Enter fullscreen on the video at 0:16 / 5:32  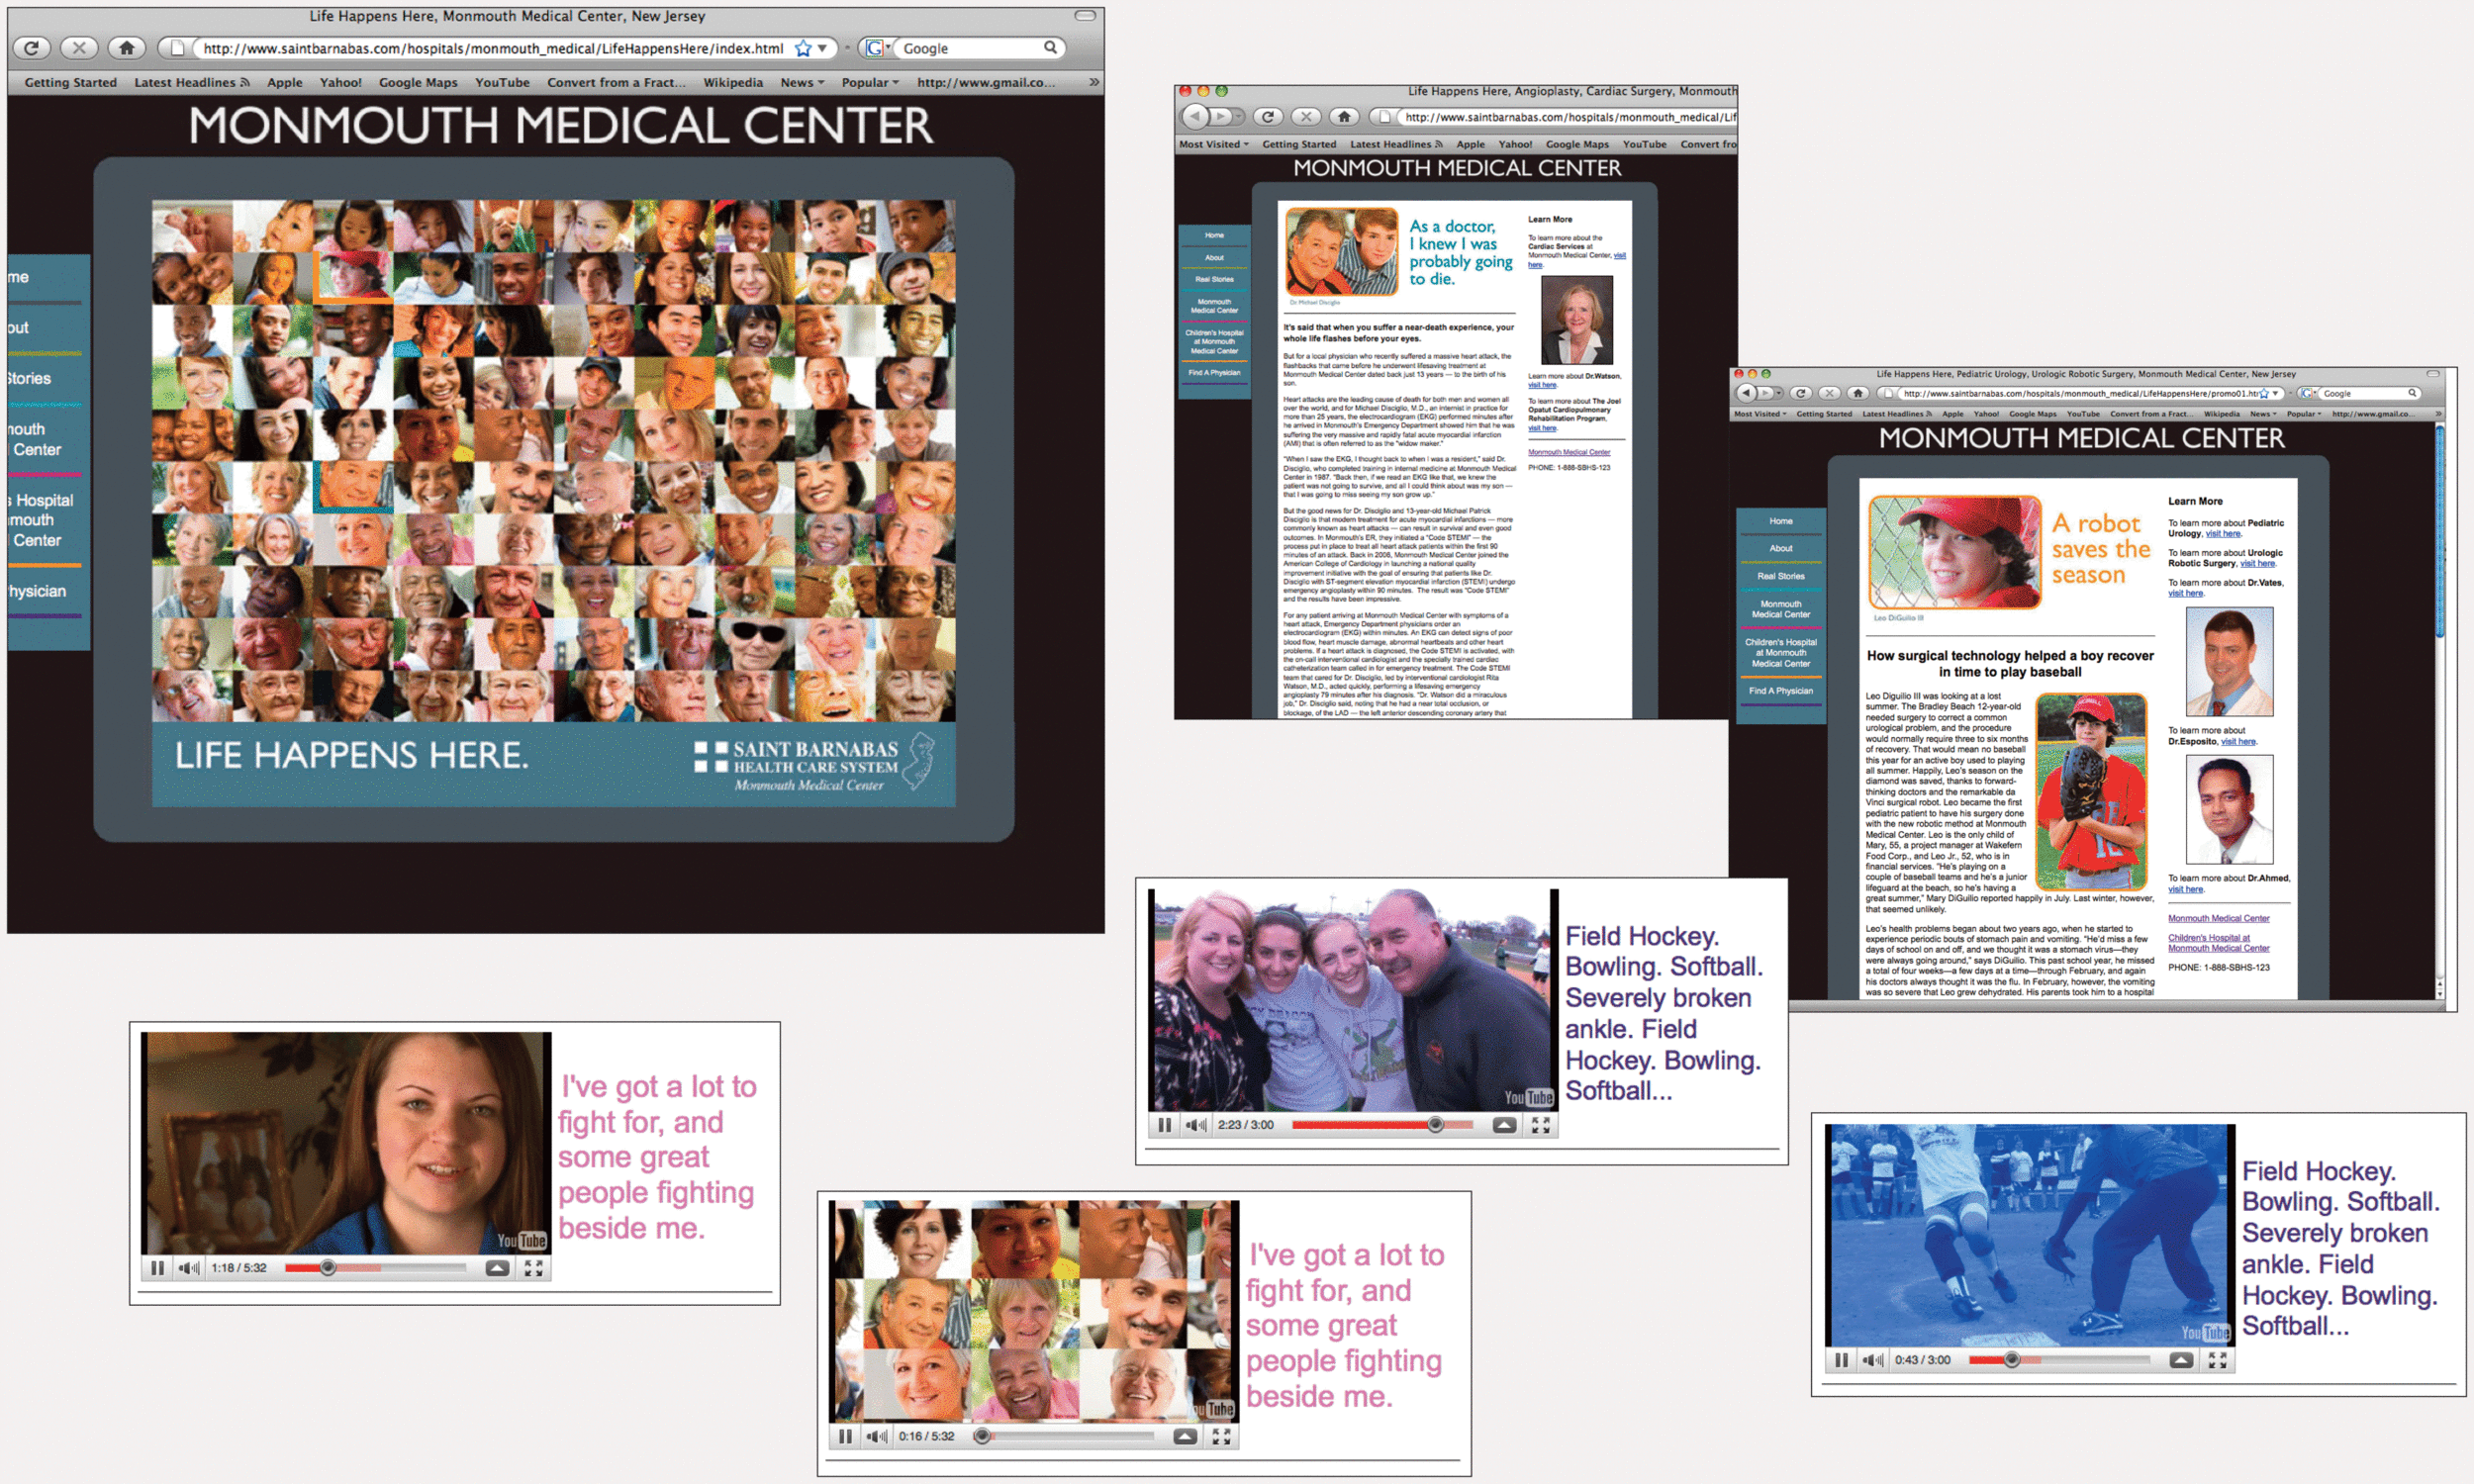(x=1221, y=1436)
